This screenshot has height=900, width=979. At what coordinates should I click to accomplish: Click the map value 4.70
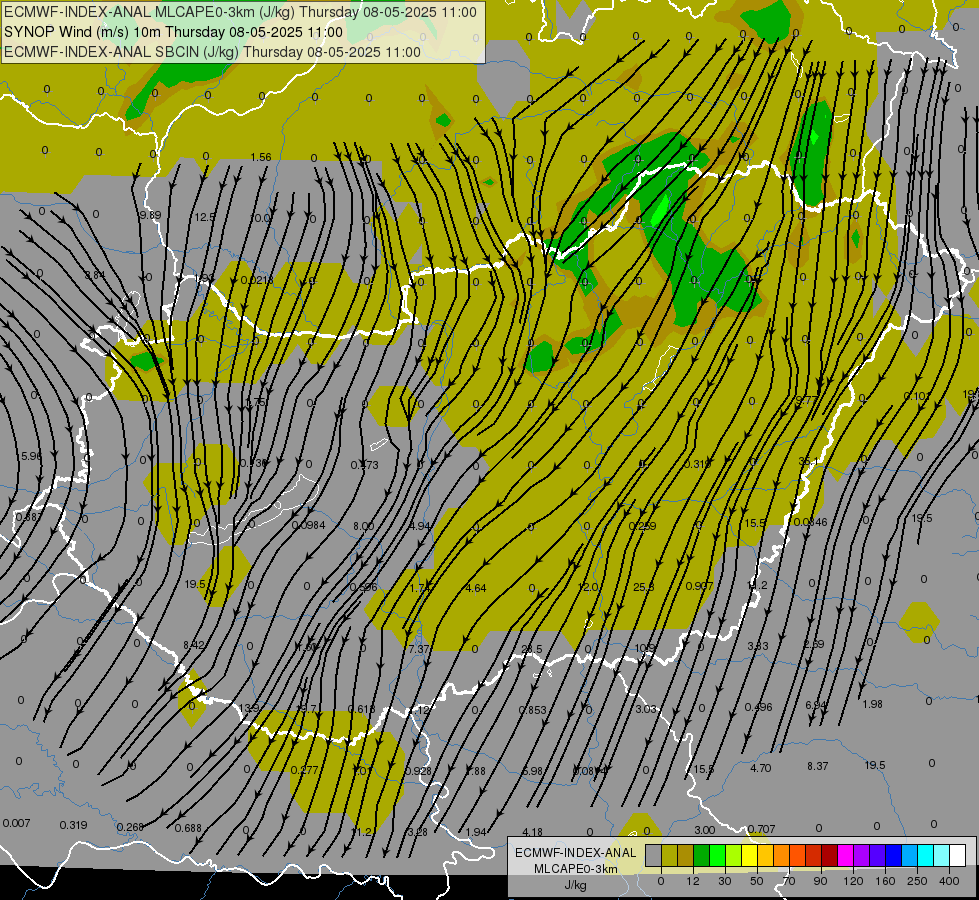tap(760, 769)
